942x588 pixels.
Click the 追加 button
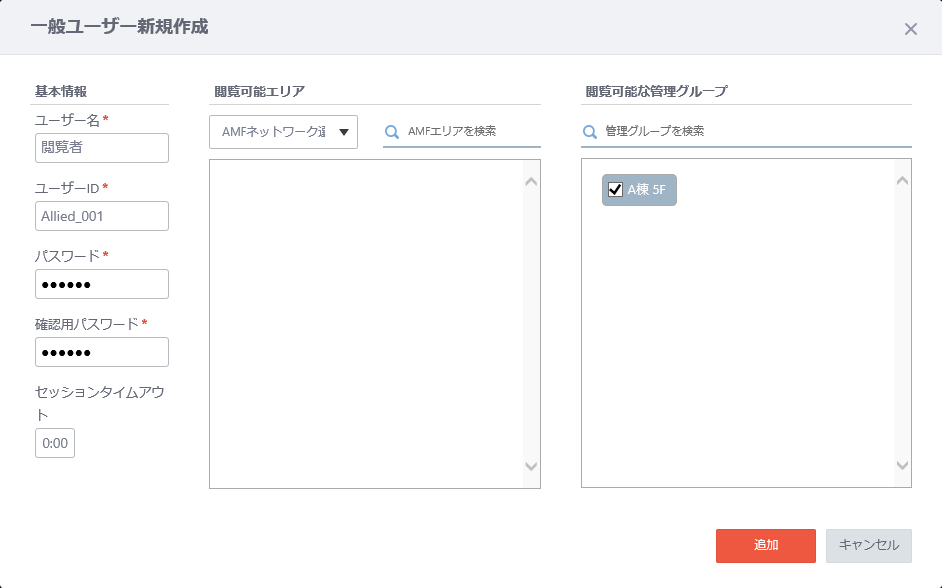click(766, 545)
